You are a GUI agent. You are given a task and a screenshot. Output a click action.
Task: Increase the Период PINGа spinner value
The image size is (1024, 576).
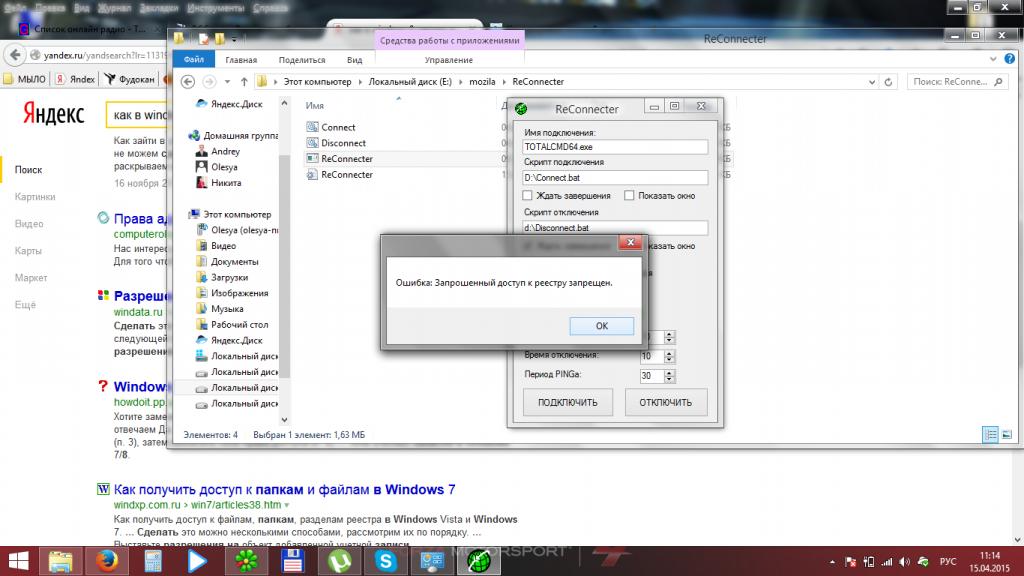[670, 372]
